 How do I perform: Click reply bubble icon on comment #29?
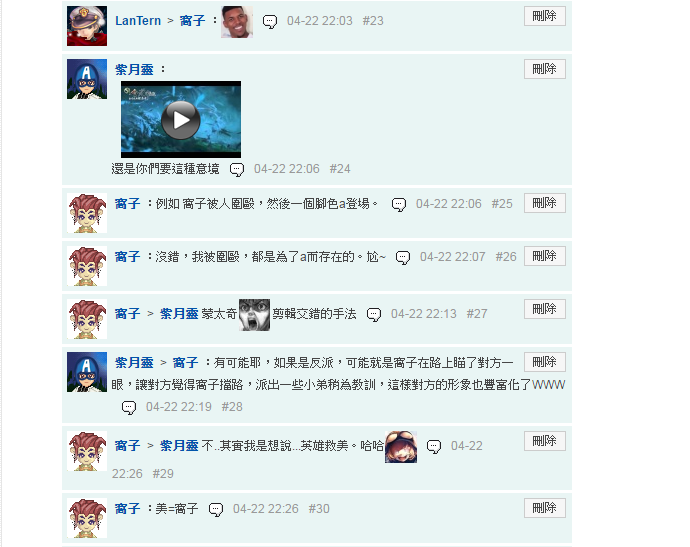tap(433, 447)
